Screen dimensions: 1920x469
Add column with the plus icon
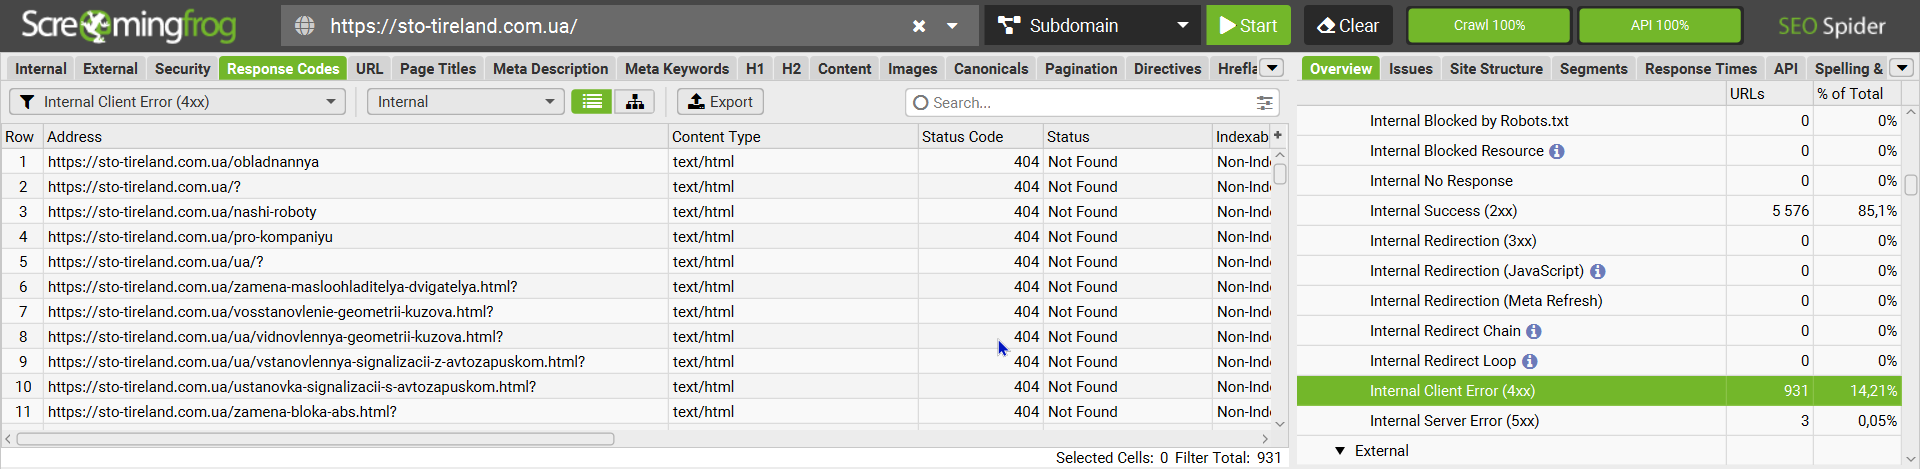pos(1278,136)
